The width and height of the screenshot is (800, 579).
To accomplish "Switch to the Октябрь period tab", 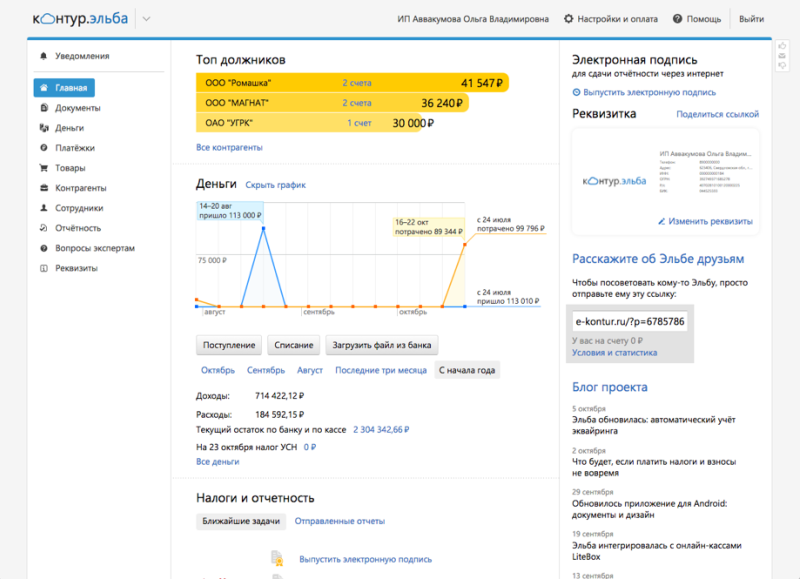I will pos(218,370).
